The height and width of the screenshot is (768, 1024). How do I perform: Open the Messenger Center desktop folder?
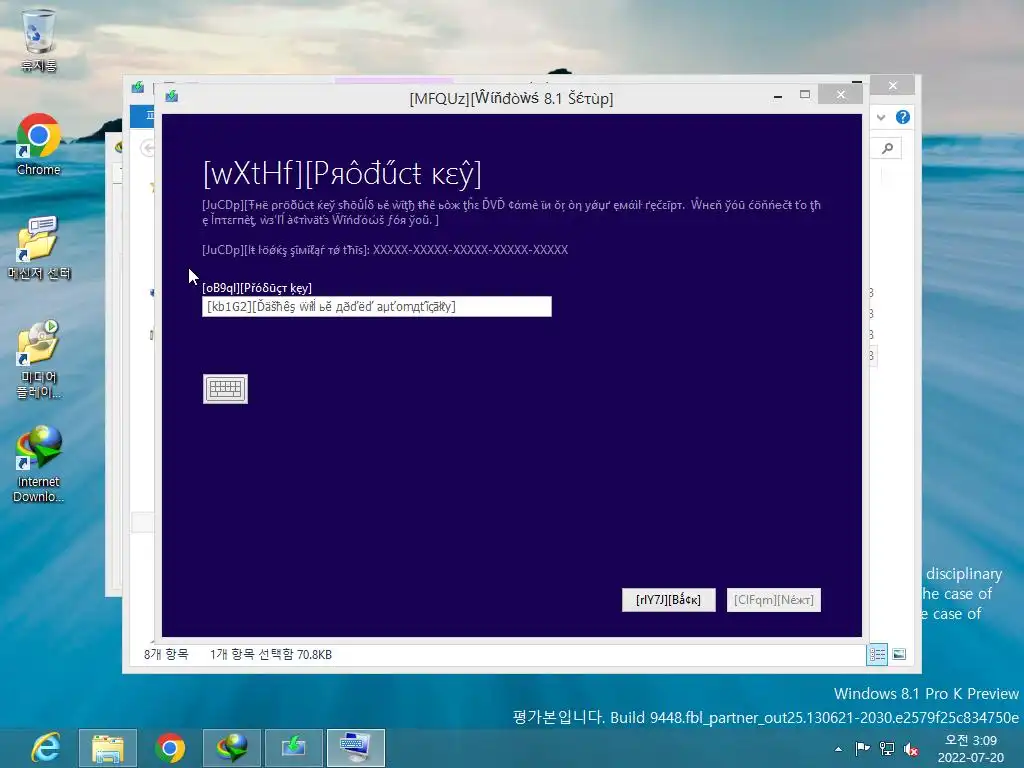(39, 248)
